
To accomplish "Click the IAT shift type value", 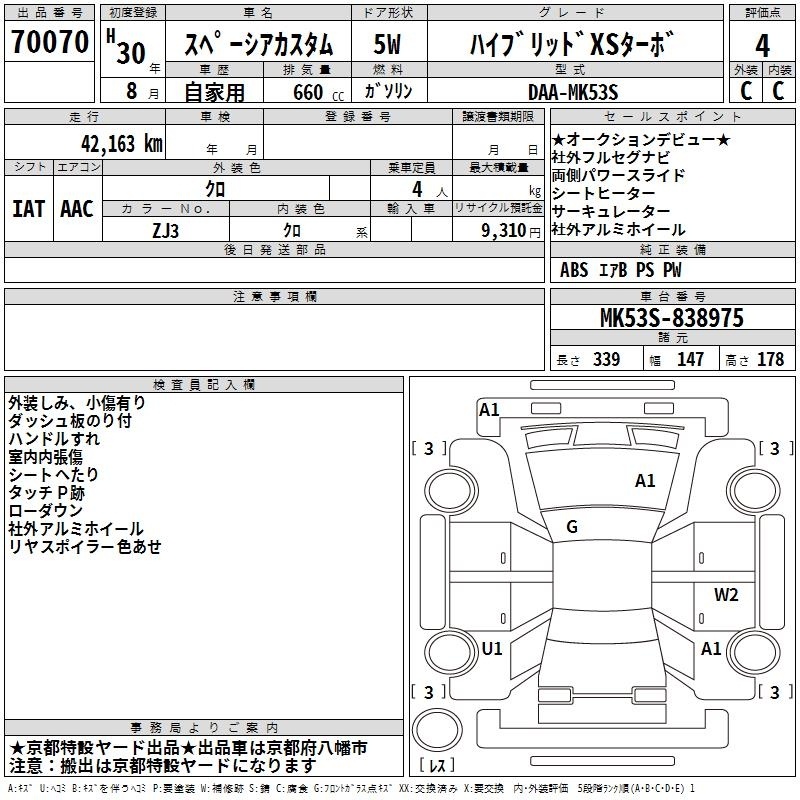I will (x=28, y=209).
